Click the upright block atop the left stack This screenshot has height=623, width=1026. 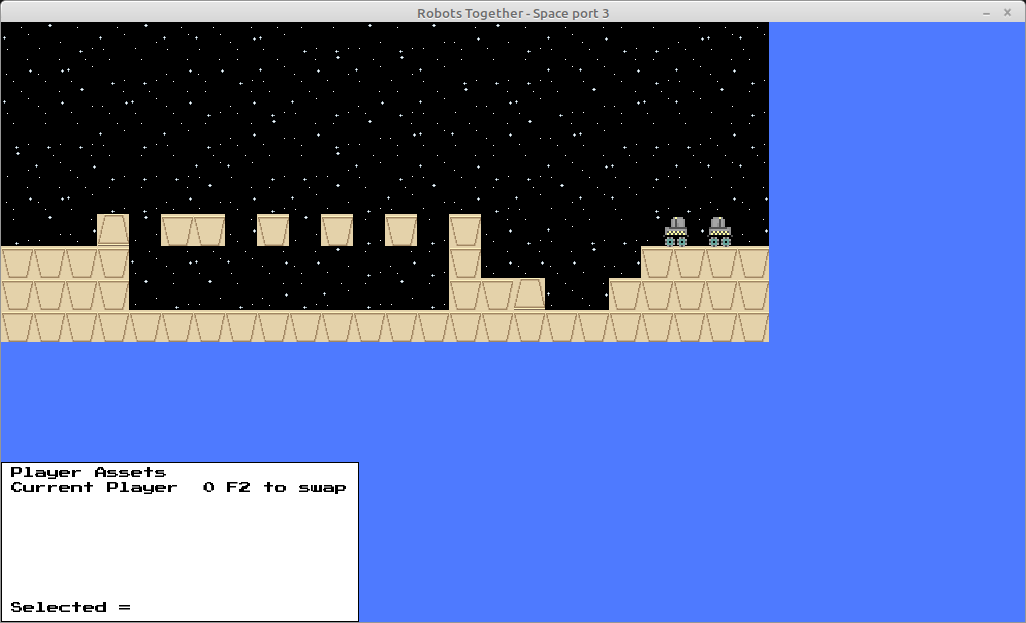(113, 230)
